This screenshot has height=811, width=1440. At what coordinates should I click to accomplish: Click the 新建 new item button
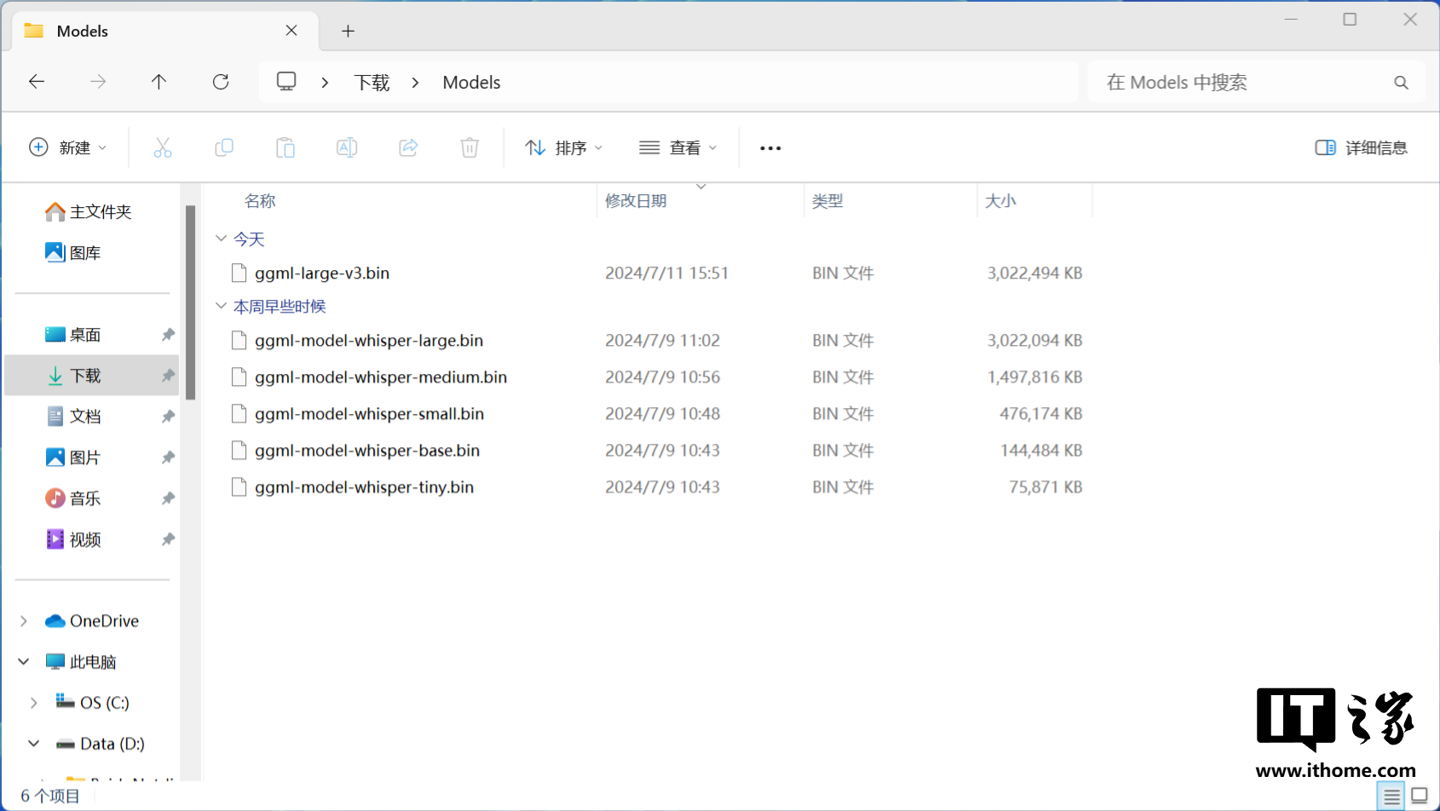(67, 148)
